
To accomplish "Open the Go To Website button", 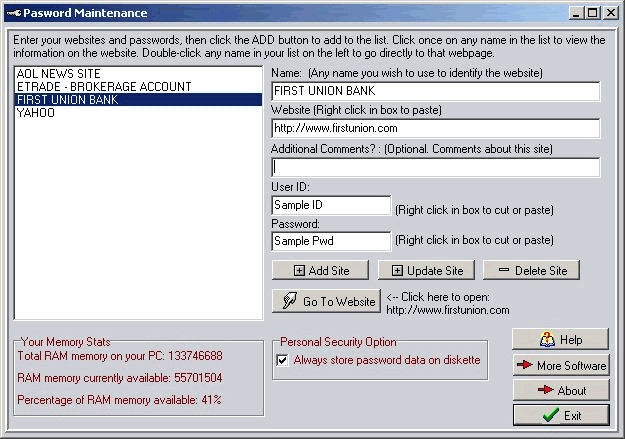I will 326,301.
